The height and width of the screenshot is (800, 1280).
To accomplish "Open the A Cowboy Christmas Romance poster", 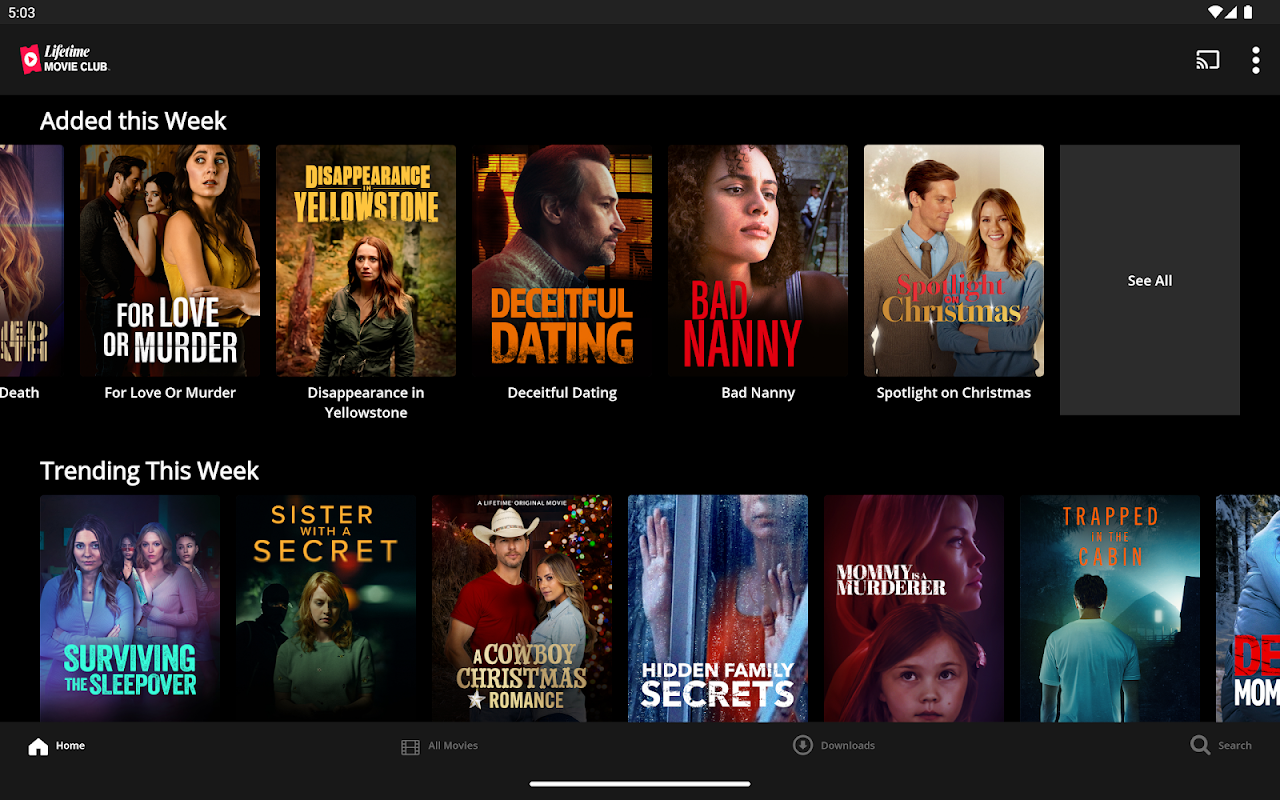I will [x=522, y=608].
